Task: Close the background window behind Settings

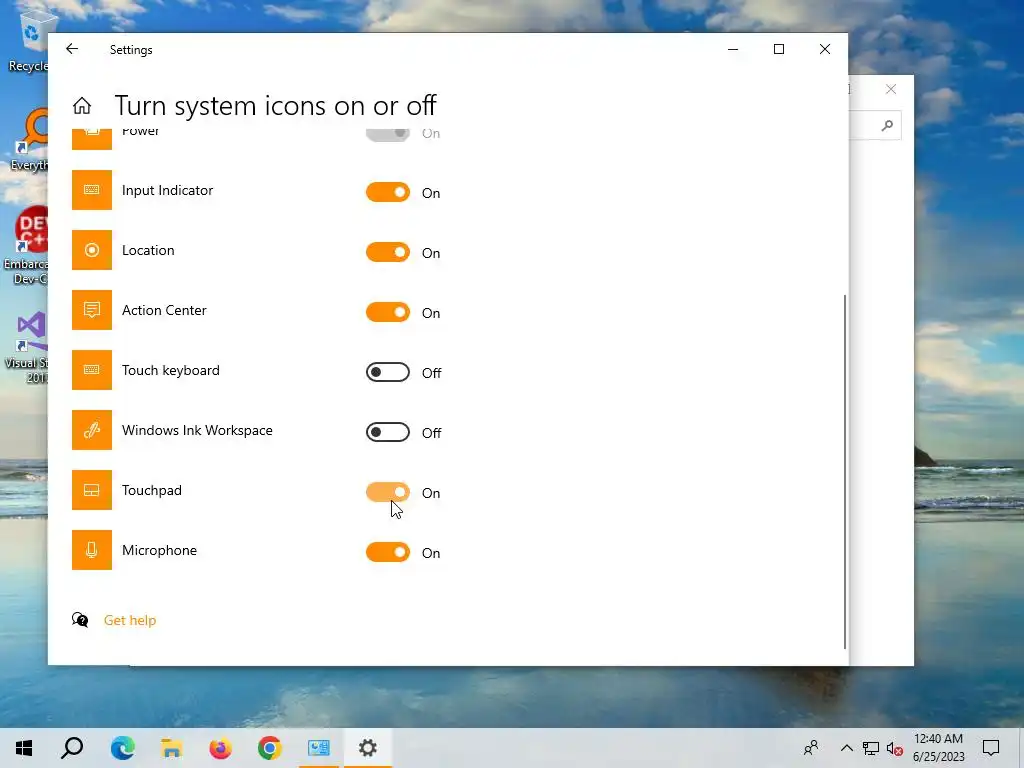Action: pyautogui.click(x=891, y=89)
